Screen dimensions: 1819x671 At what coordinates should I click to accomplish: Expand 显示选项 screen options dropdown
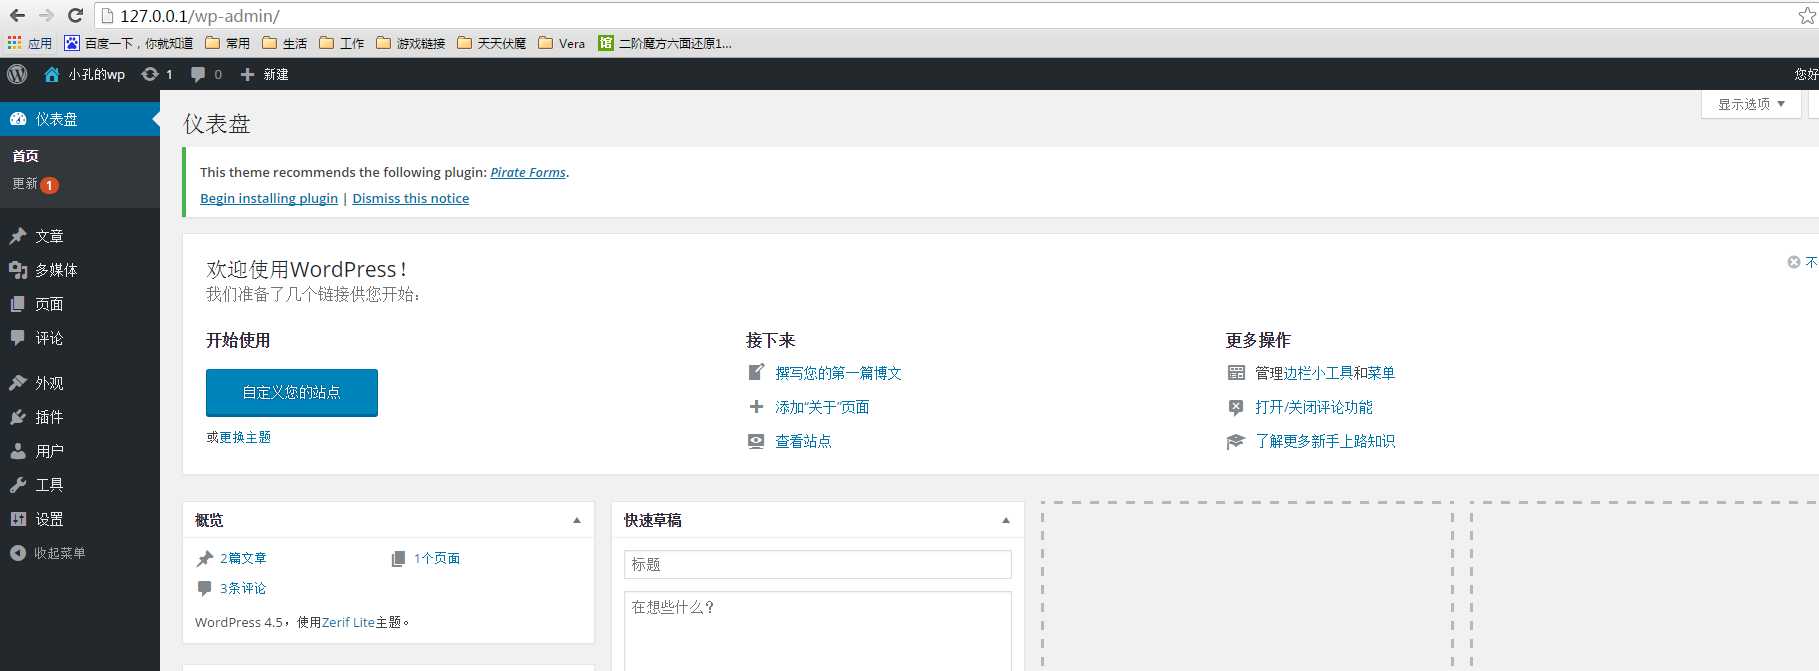[1751, 104]
